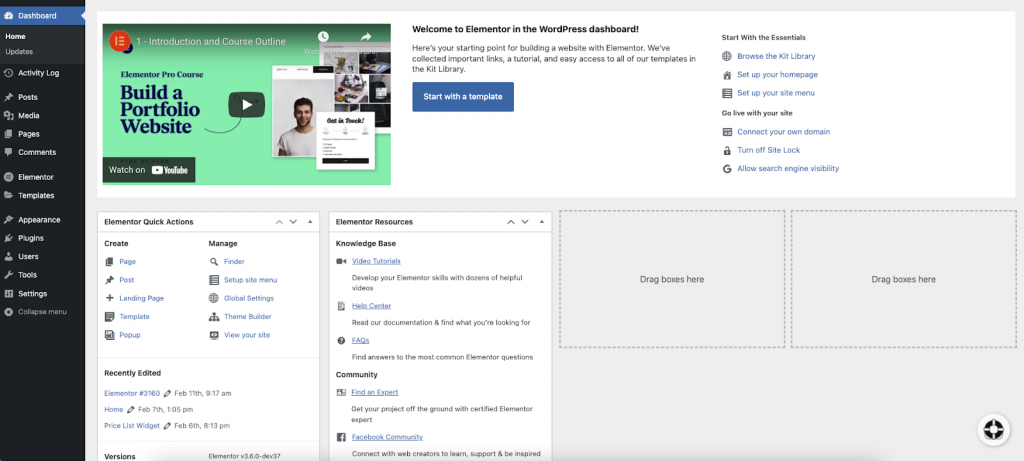Click the round accessibility icon at bottom right
Screen dimensions: 1024x461
coord(993,429)
